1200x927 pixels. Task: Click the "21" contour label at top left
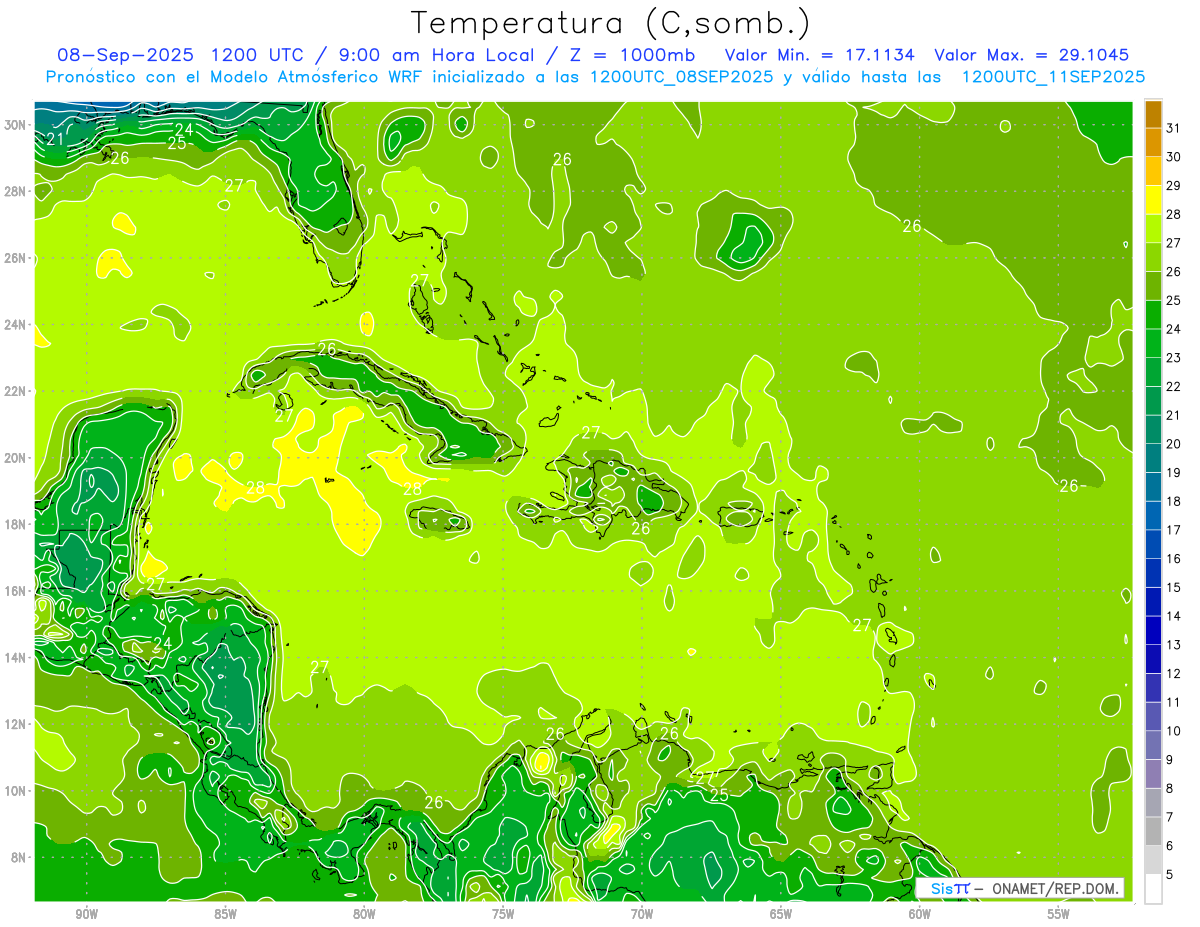[55, 139]
